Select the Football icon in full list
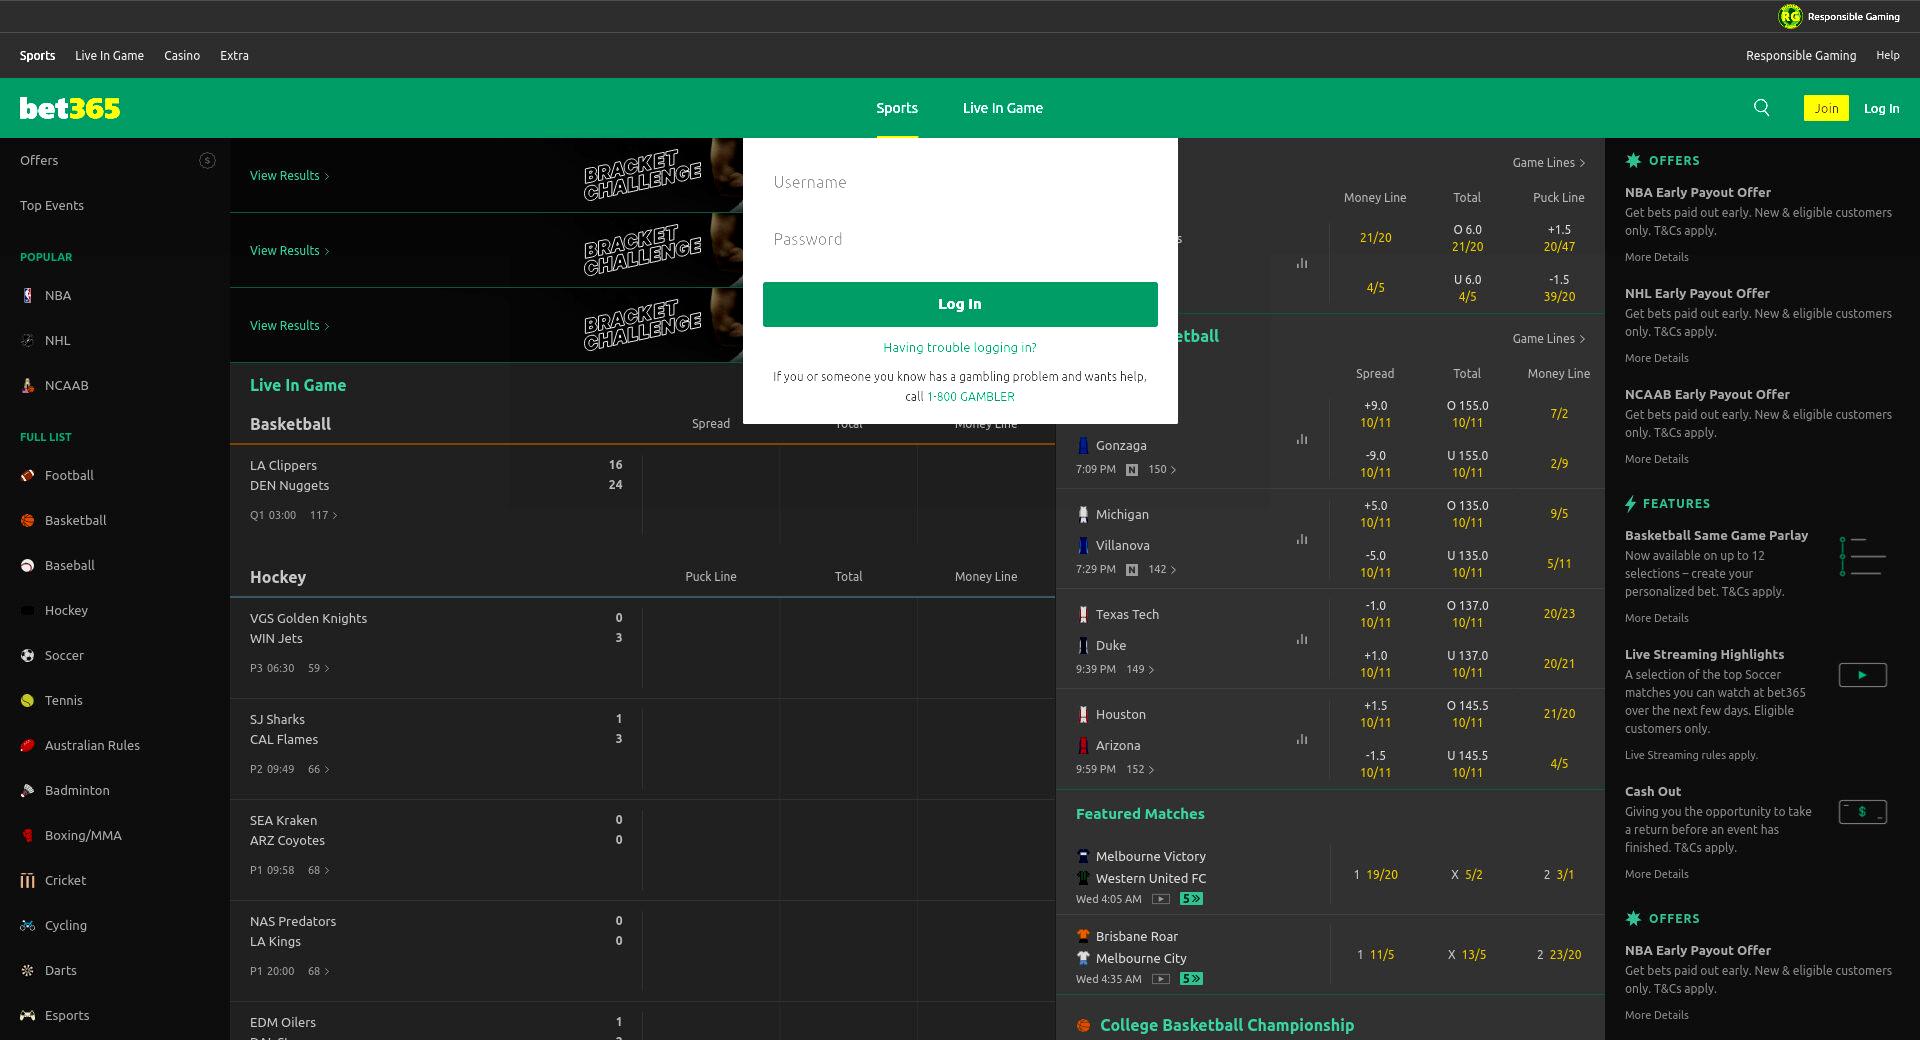1920x1040 pixels. [28, 476]
